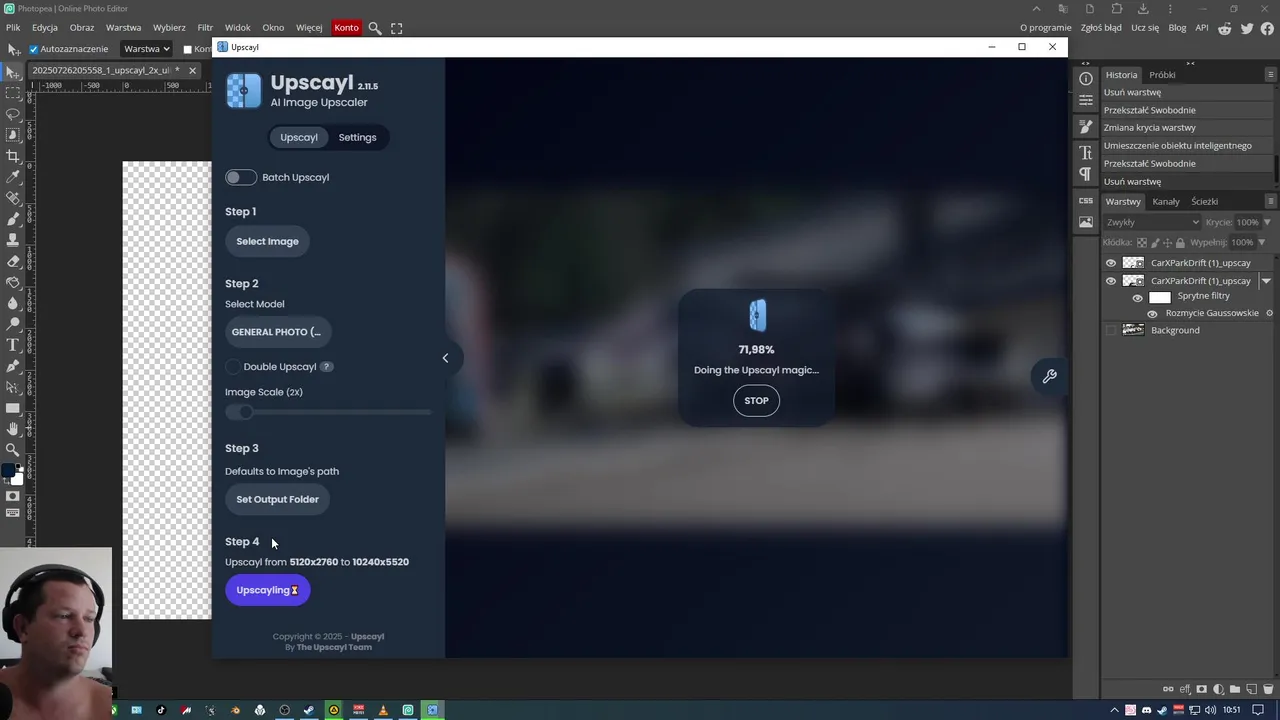Image resolution: width=1280 pixels, height=720 pixels.
Task: Click the background color swatch
Action: tap(18, 479)
